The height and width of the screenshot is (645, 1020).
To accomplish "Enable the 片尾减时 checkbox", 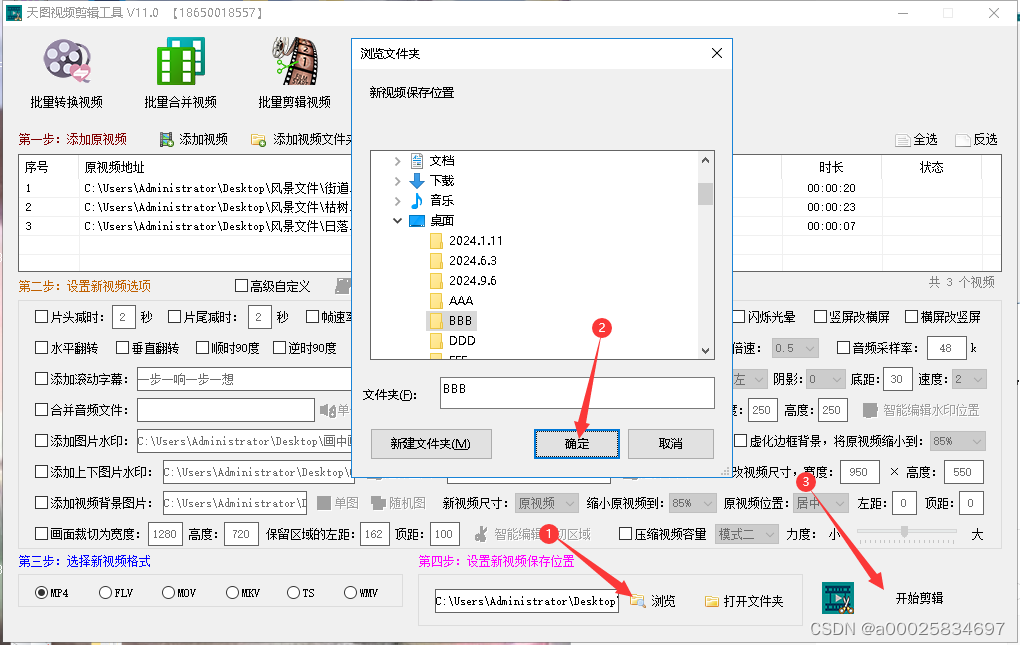I will pyautogui.click(x=174, y=317).
